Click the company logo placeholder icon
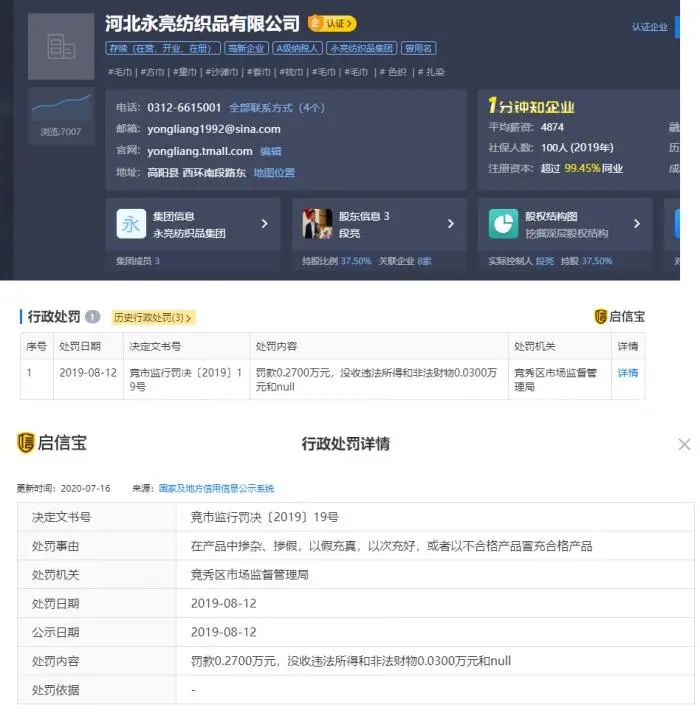Screen dimensions: 700x719 [61, 46]
